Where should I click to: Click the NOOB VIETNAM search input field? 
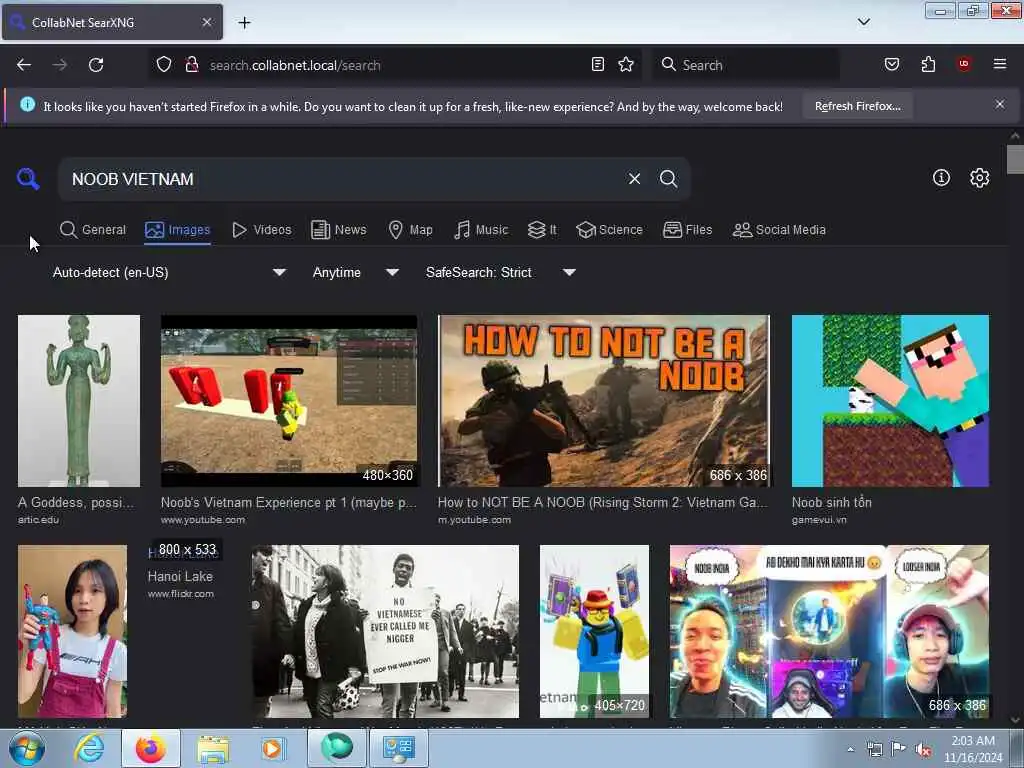(340, 179)
